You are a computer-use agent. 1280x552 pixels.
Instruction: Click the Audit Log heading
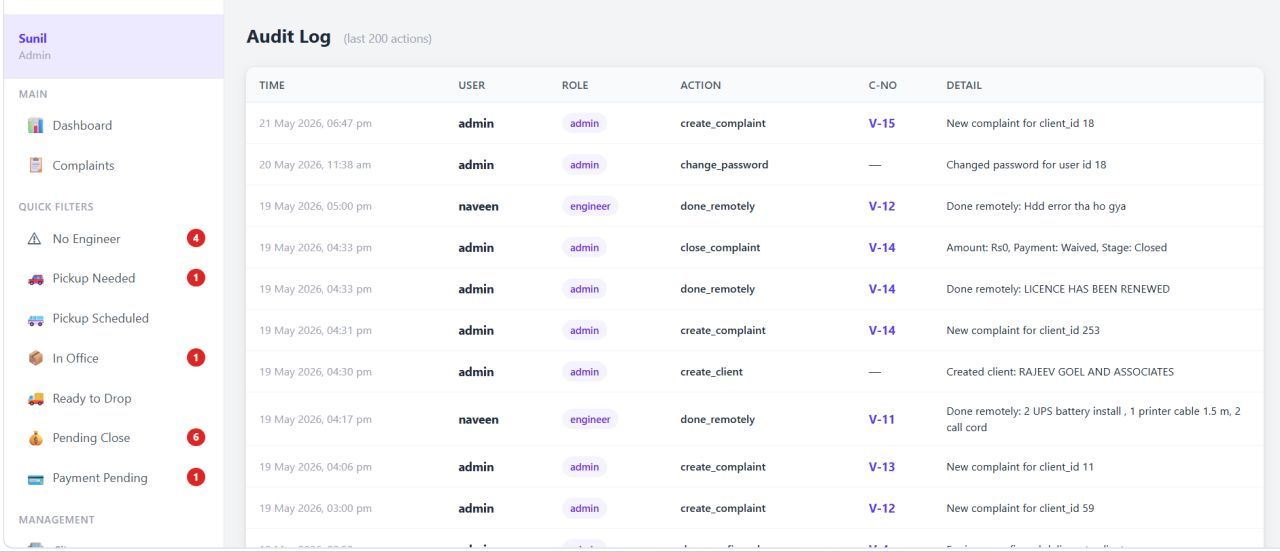pyautogui.click(x=288, y=37)
